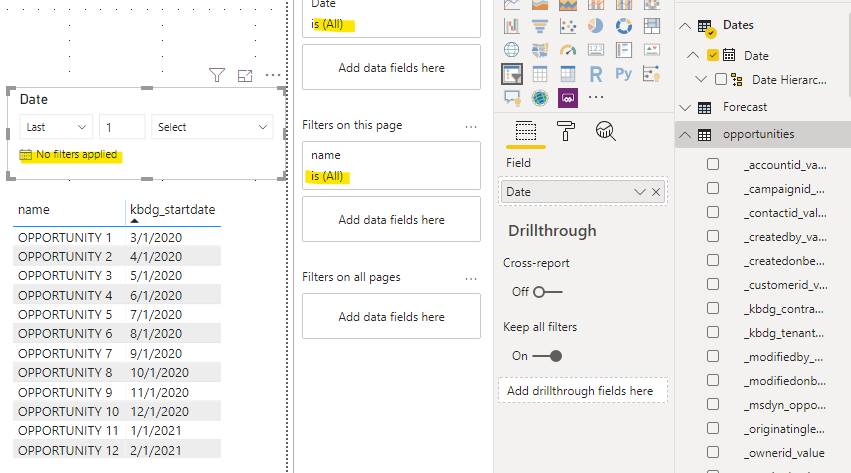Select the Funnel chart visualization
The image size is (851, 473).
pyautogui.click(x=539, y=25)
